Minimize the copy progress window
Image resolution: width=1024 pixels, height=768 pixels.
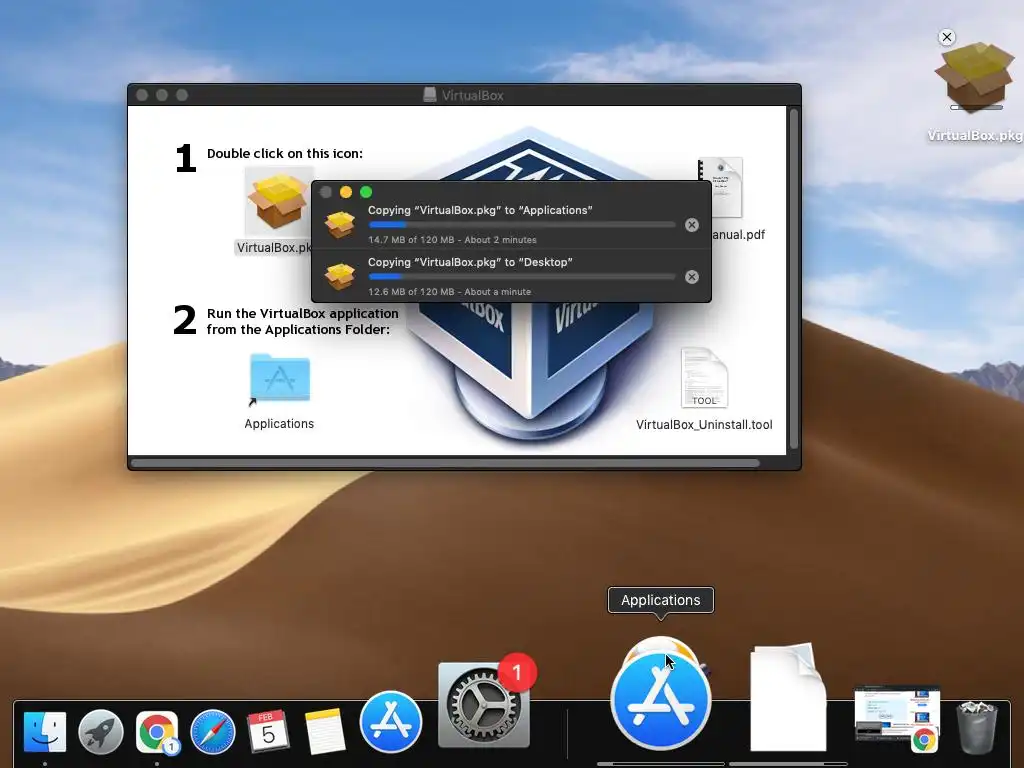pyautogui.click(x=346, y=192)
